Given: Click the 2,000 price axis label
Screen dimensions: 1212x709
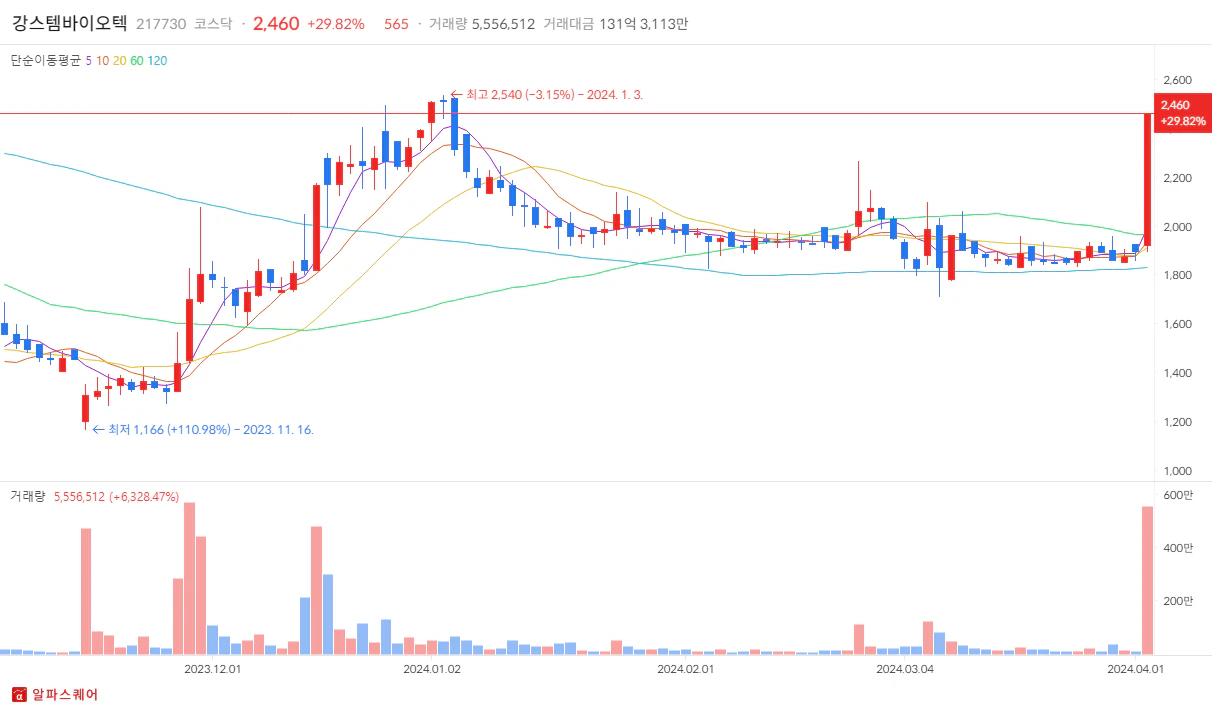Looking at the screenshot, I should pos(1177,227).
